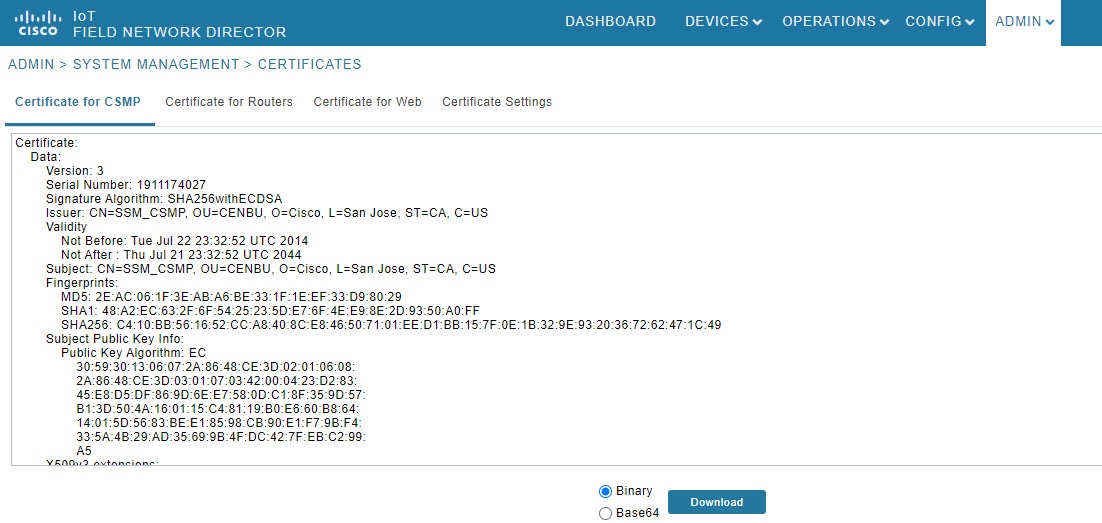Image resolution: width=1102 pixels, height=523 pixels.
Task: Switch to Certificate for Routers tab
Action: click(229, 102)
